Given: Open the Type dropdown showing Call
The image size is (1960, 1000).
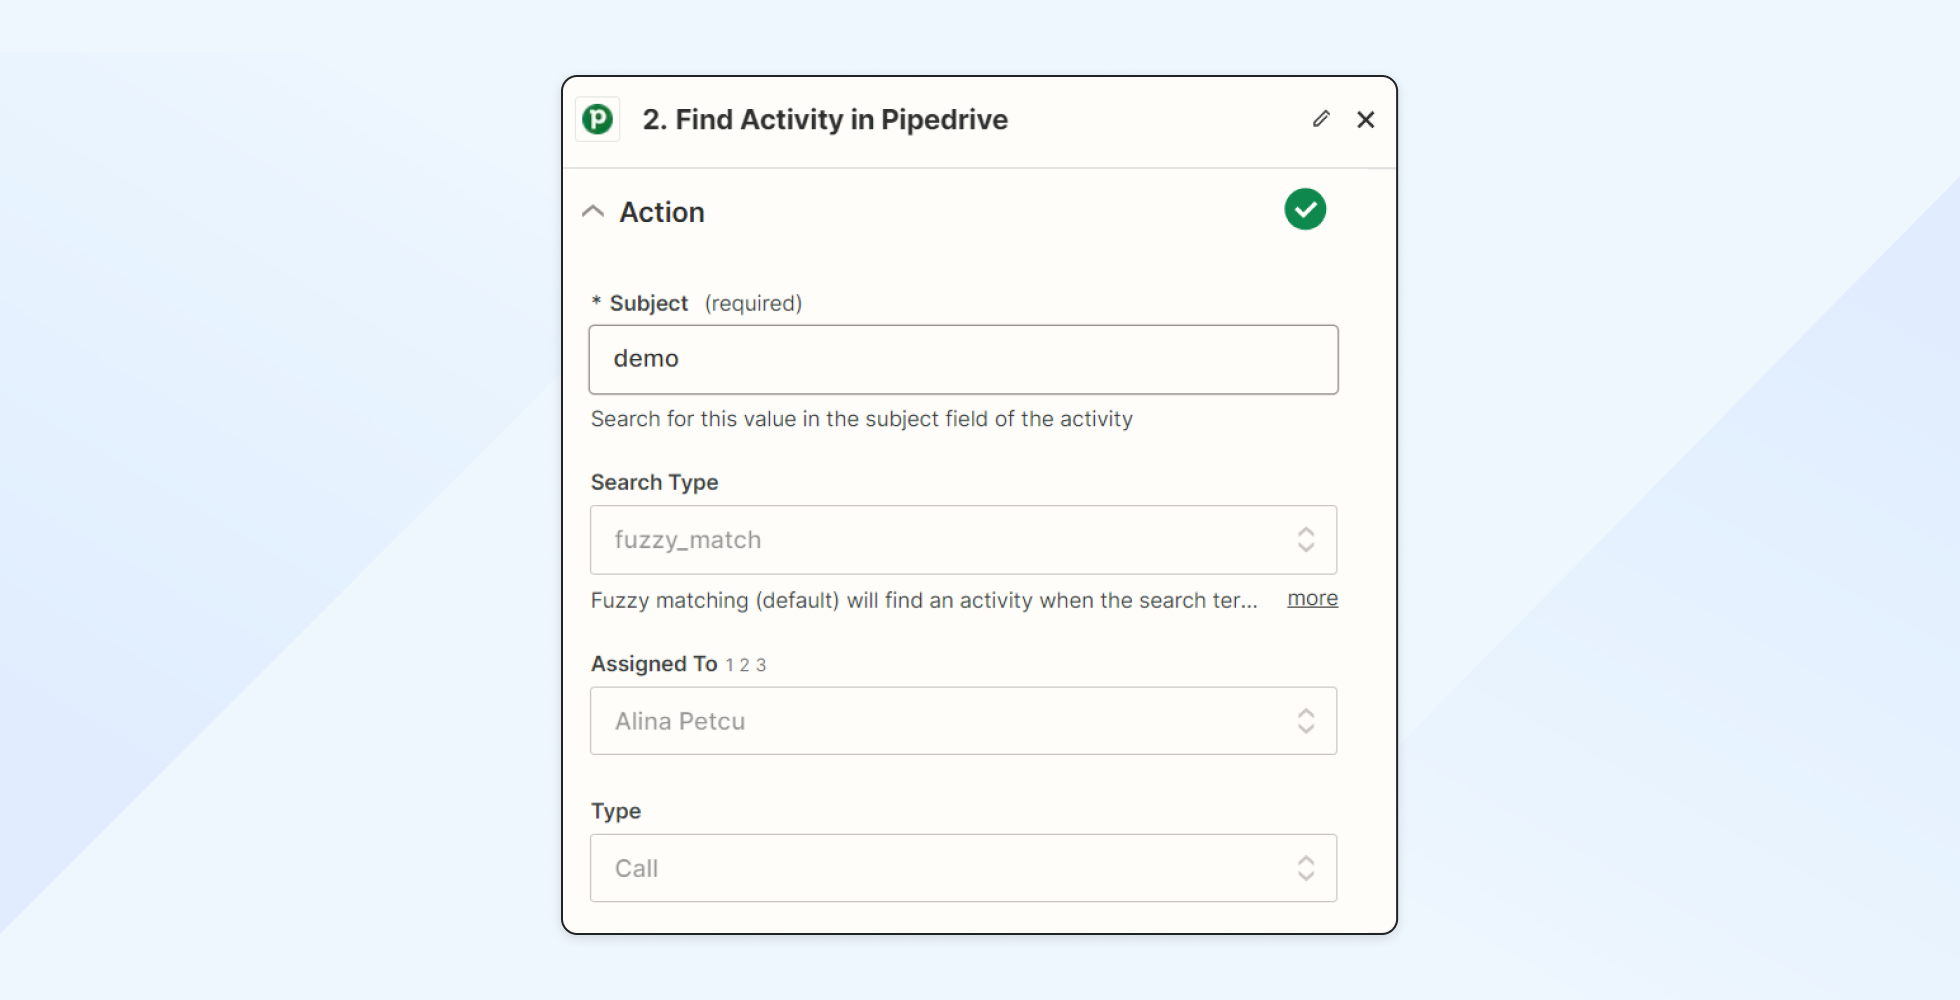Looking at the screenshot, I should click(x=963, y=868).
